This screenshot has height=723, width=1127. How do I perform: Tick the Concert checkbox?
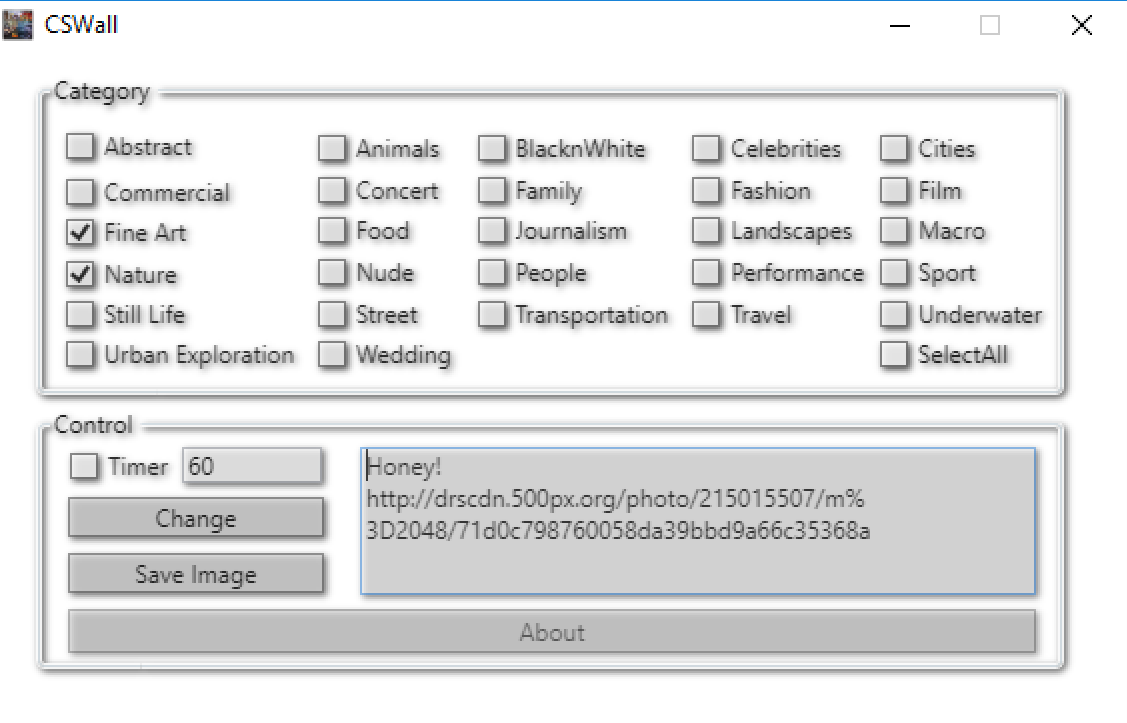(x=332, y=190)
